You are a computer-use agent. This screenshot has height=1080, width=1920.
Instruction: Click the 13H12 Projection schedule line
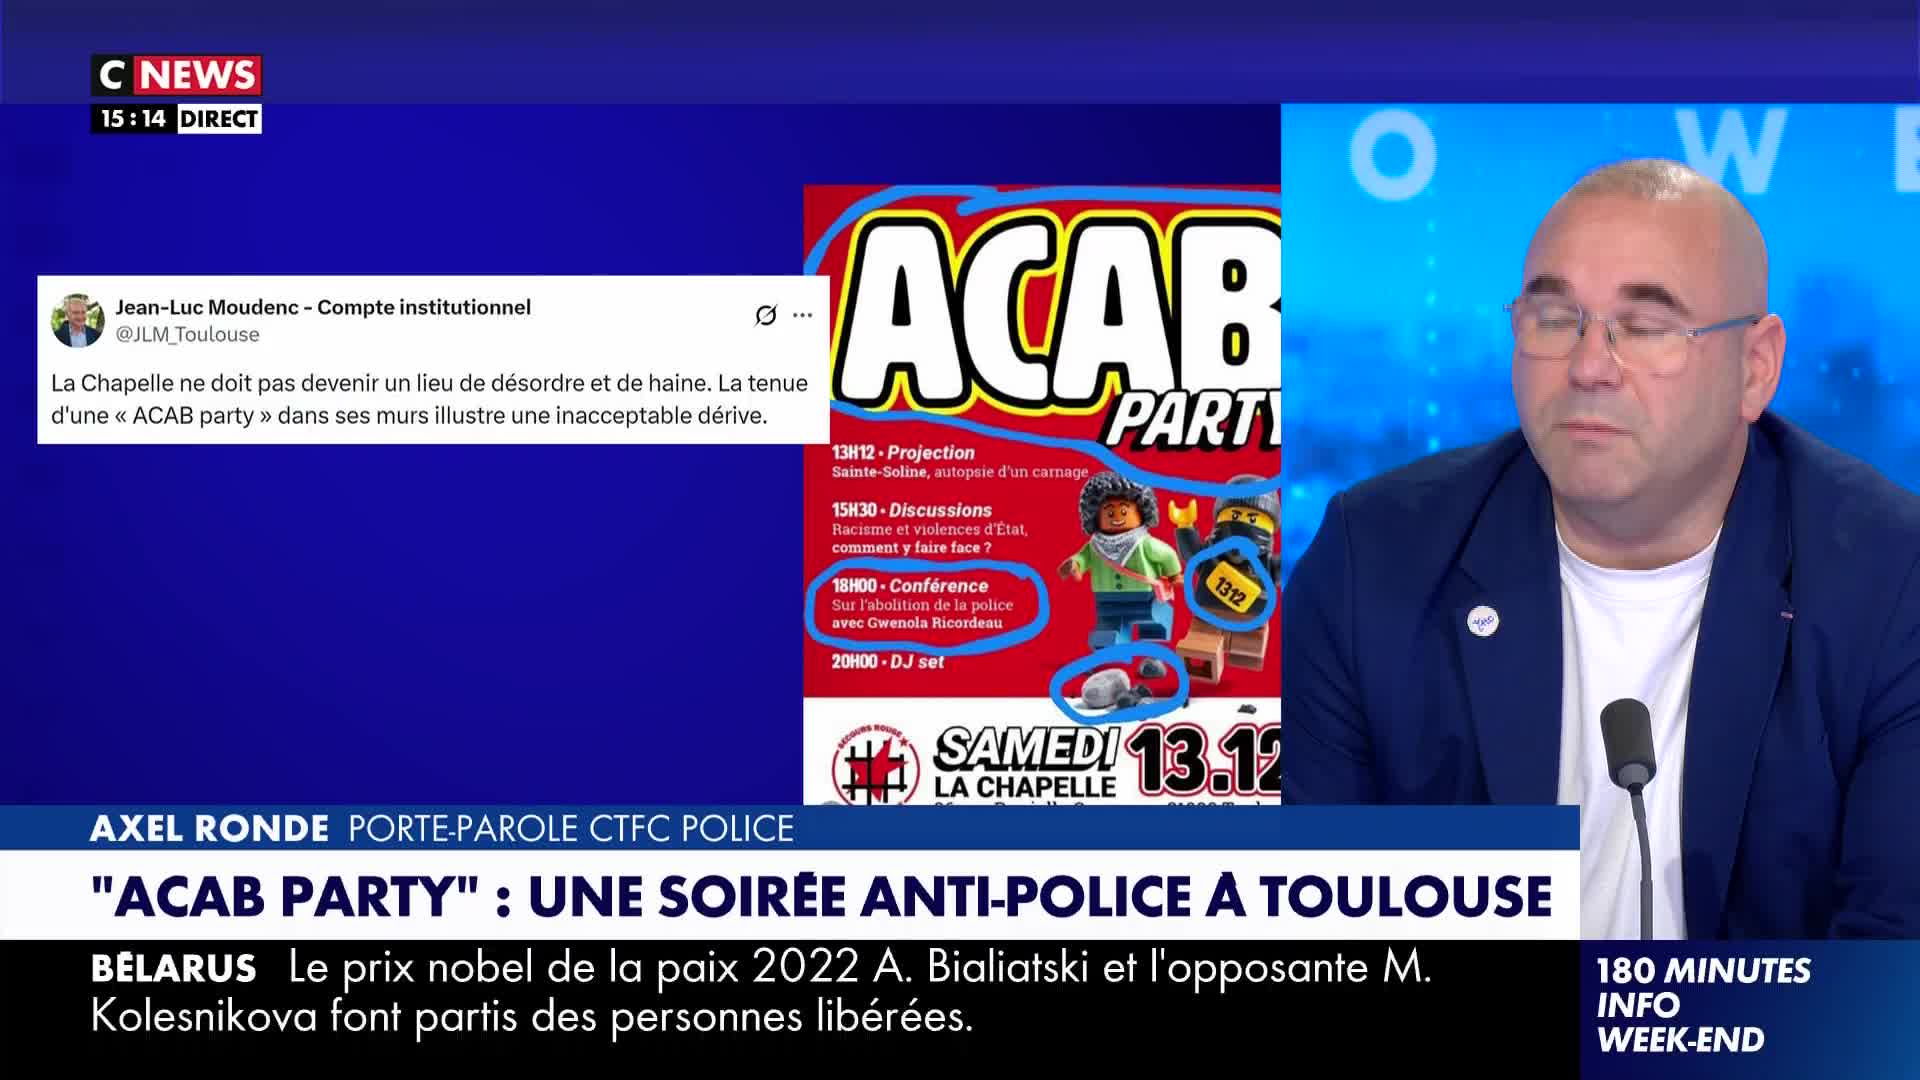pyautogui.click(x=960, y=462)
